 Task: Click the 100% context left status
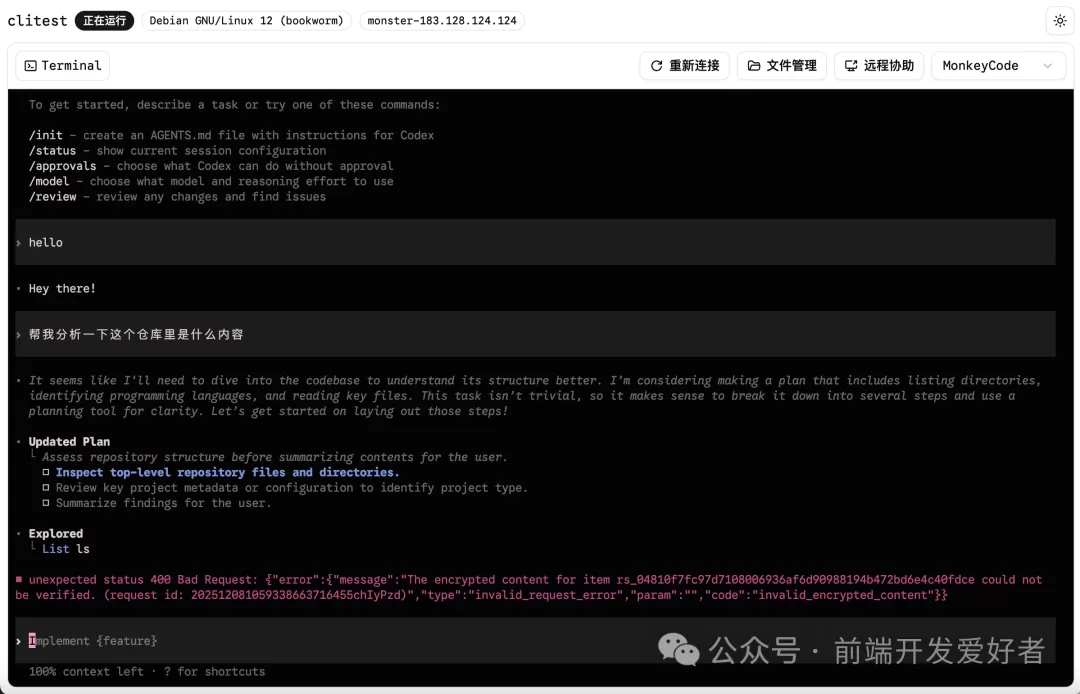[x=86, y=671]
